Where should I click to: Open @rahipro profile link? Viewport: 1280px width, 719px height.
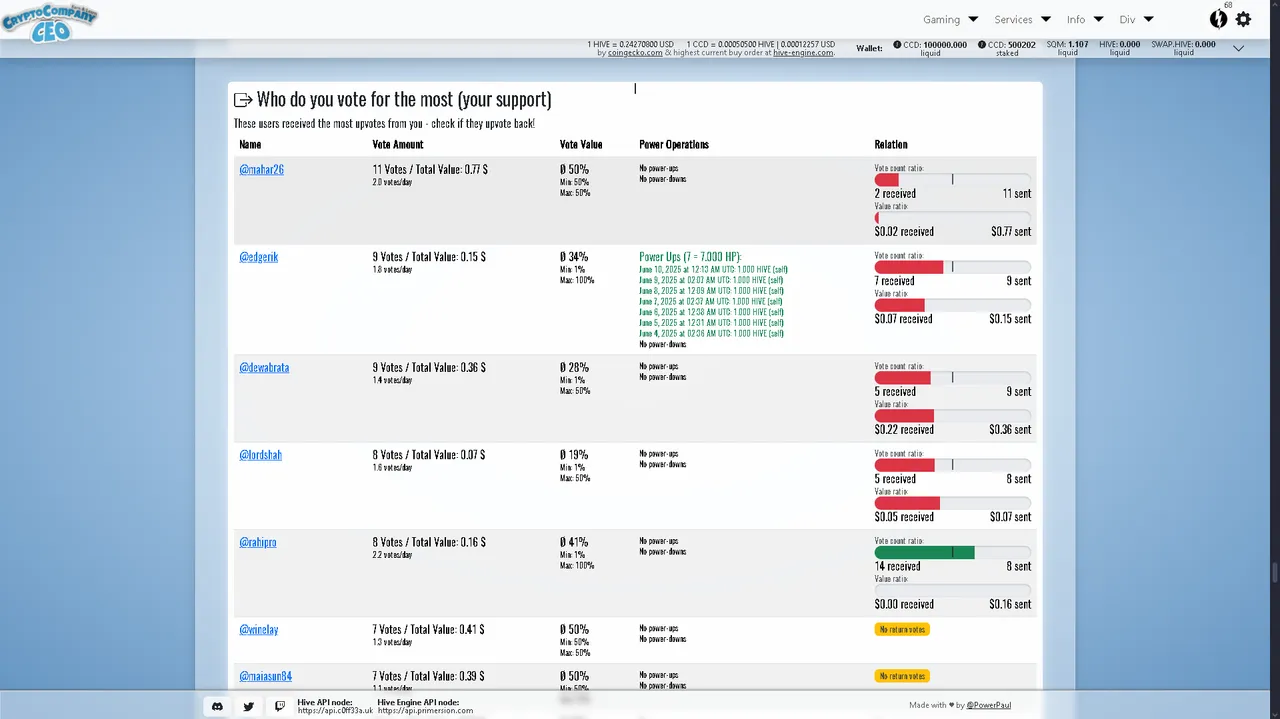tap(257, 542)
